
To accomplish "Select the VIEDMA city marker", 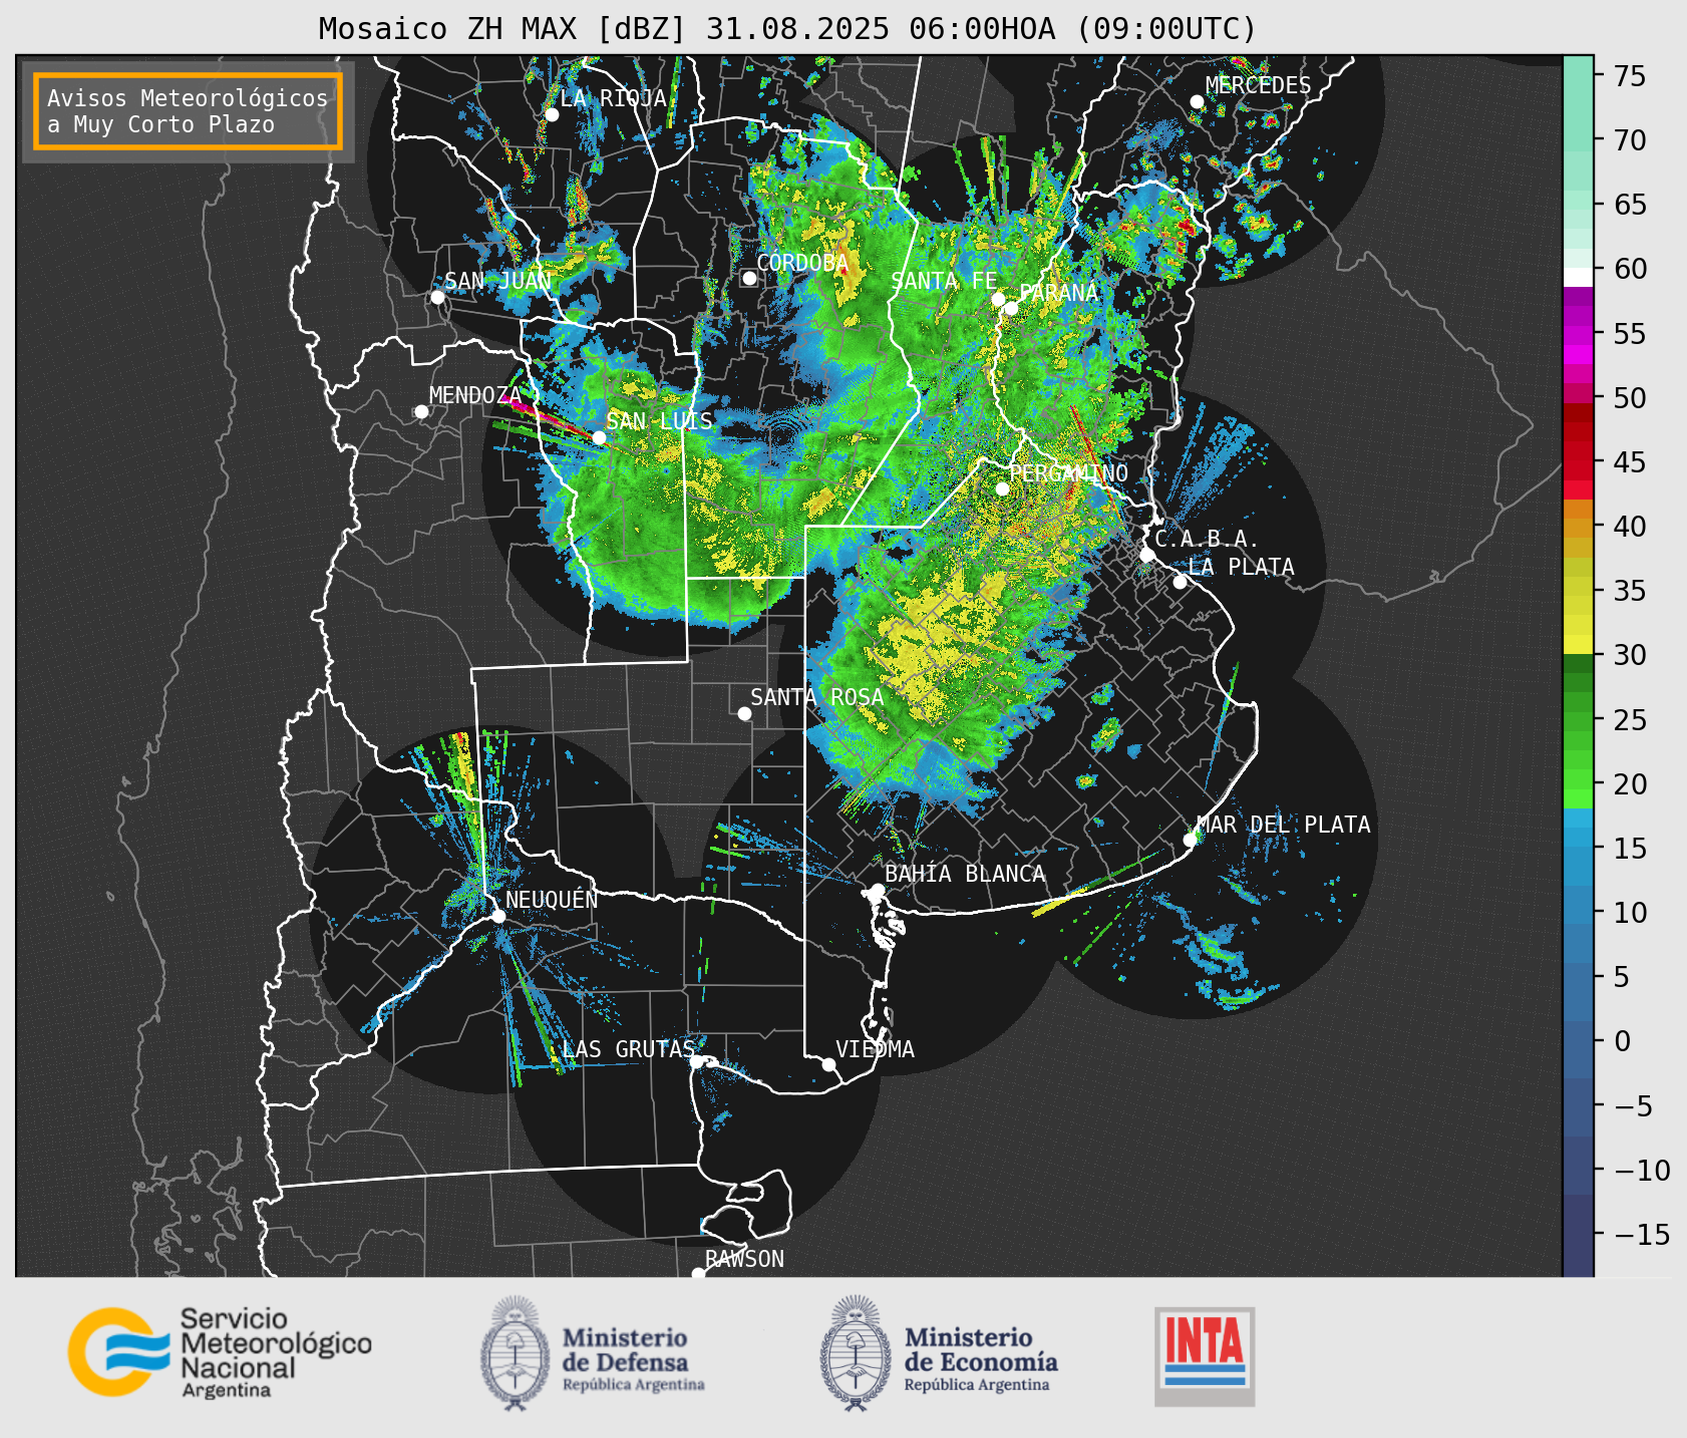I will tap(829, 1064).
